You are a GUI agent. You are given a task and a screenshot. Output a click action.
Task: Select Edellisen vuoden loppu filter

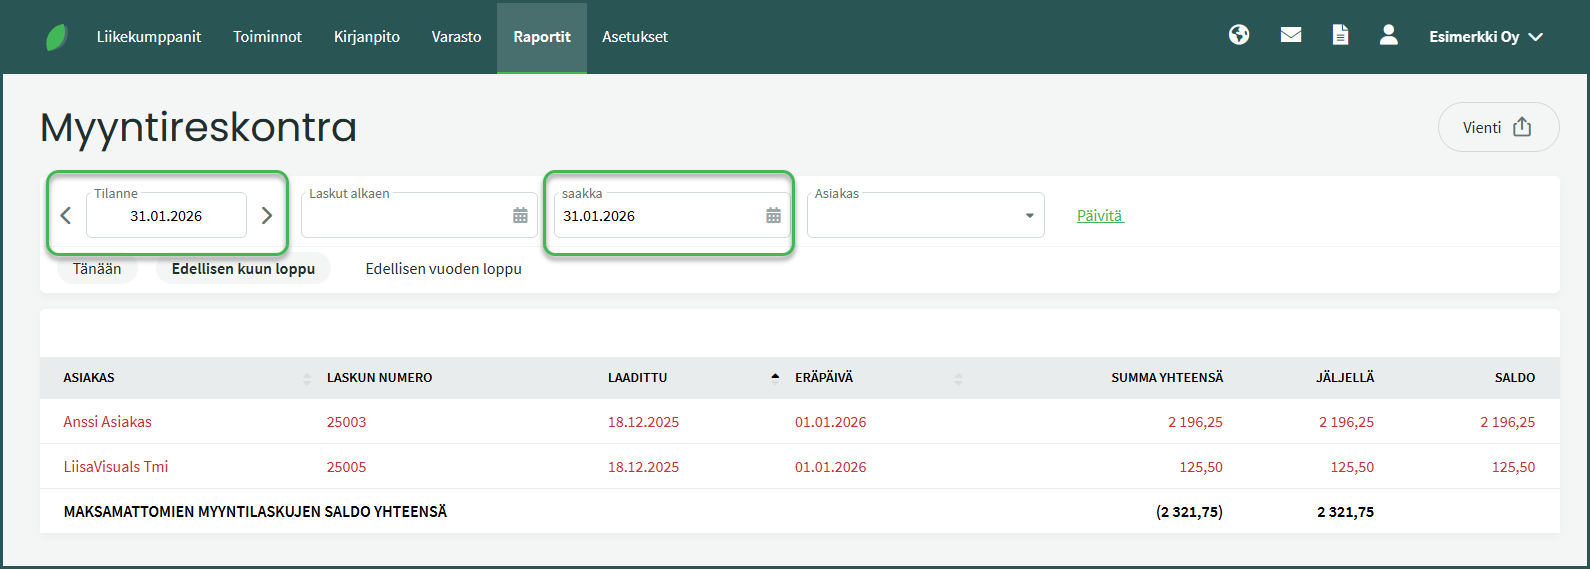(443, 269)
